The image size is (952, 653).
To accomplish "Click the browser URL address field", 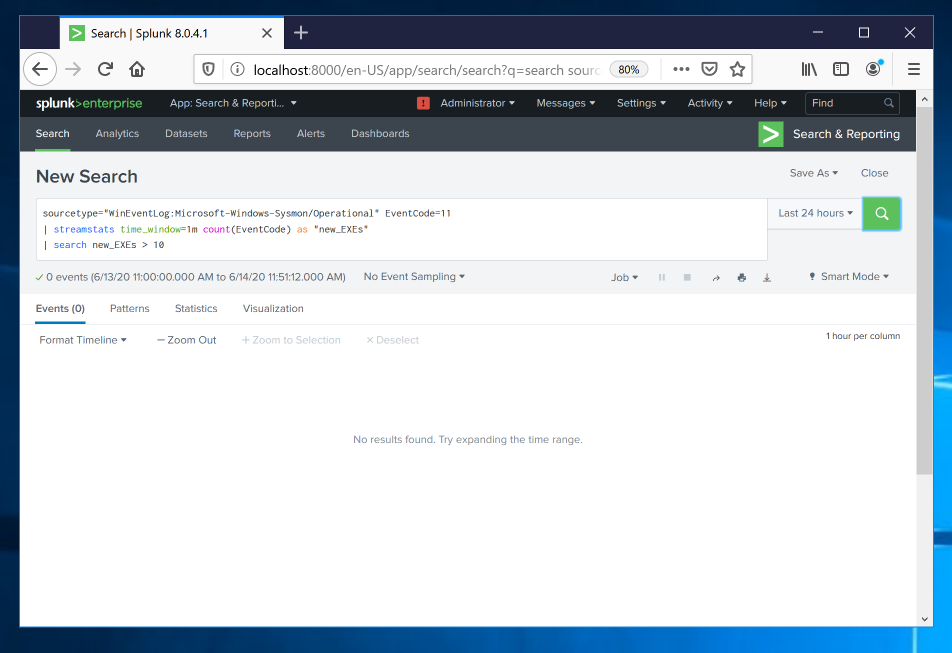I will [426, 70].
